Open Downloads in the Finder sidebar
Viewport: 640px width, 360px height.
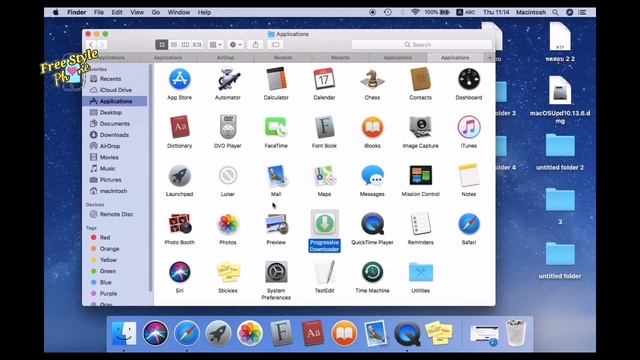click(x=115, y=135)
